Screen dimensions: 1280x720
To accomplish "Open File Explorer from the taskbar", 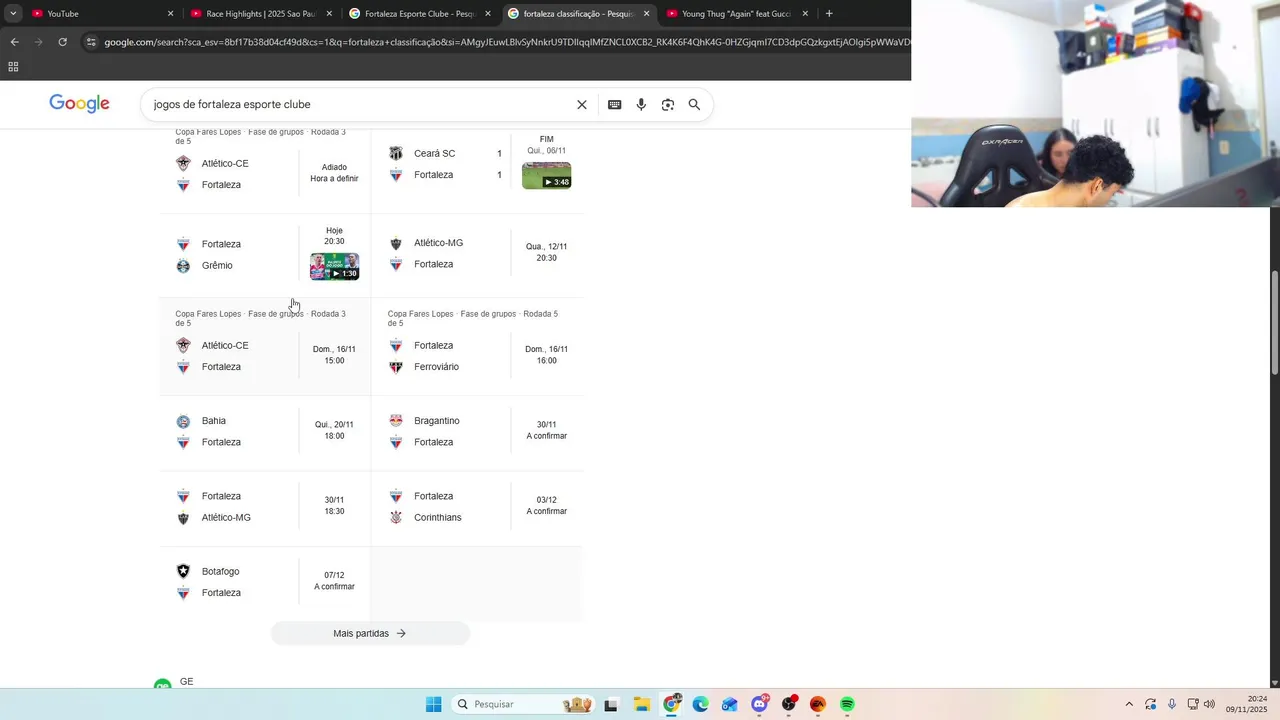I will click(642, 705).
